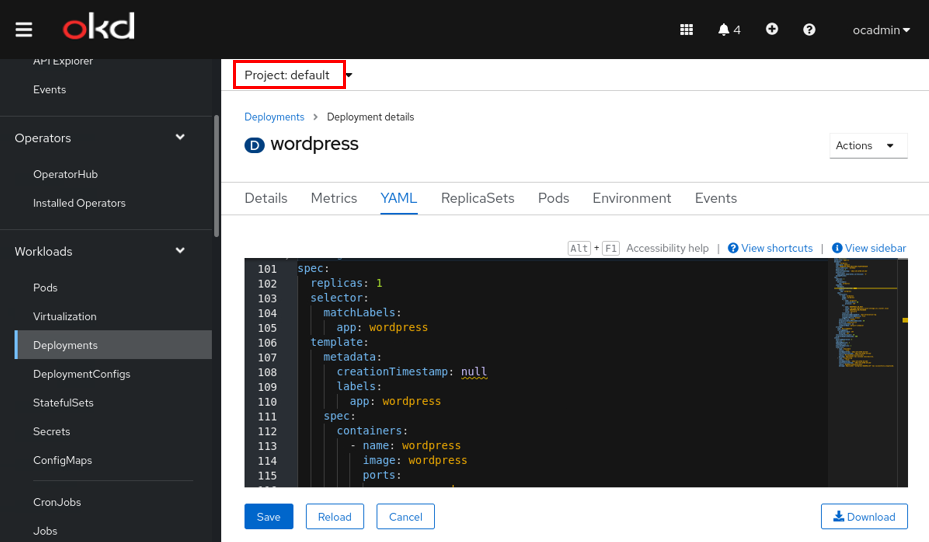Toggle the hamburger navigation menu
Image resolution: width=929 pixels, height=542 pixels.
coord(24,29)
